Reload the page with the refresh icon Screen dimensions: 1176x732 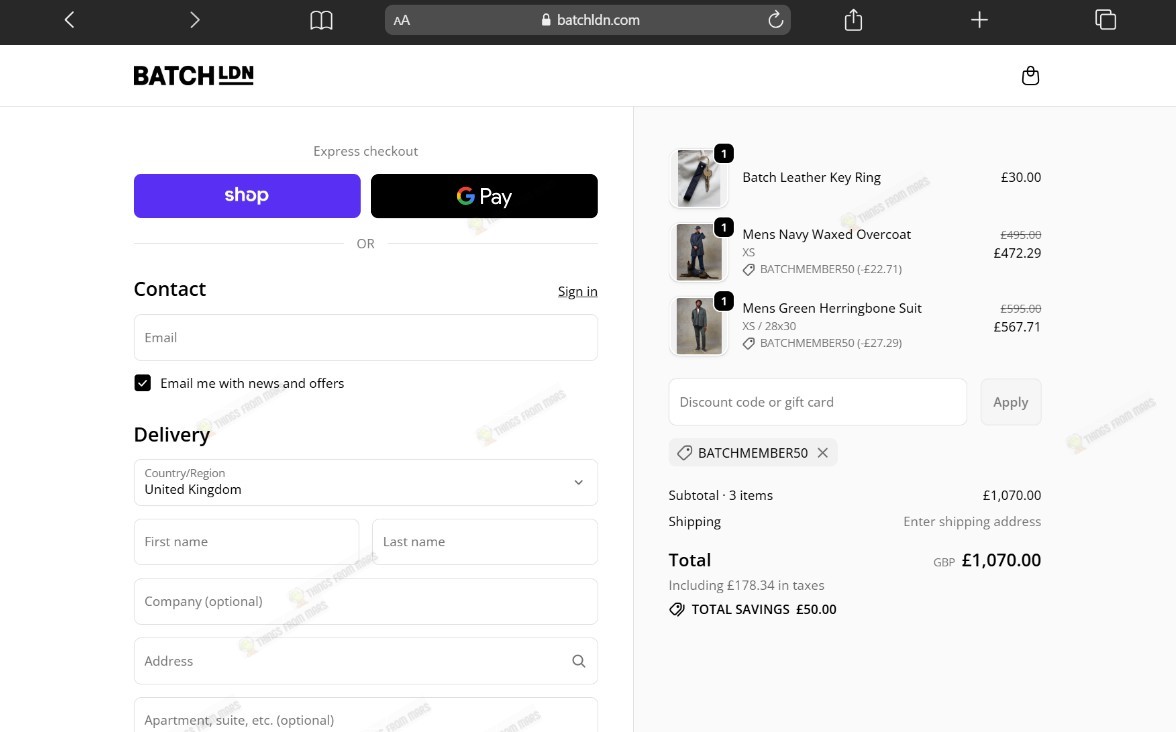tap(776, 20)
